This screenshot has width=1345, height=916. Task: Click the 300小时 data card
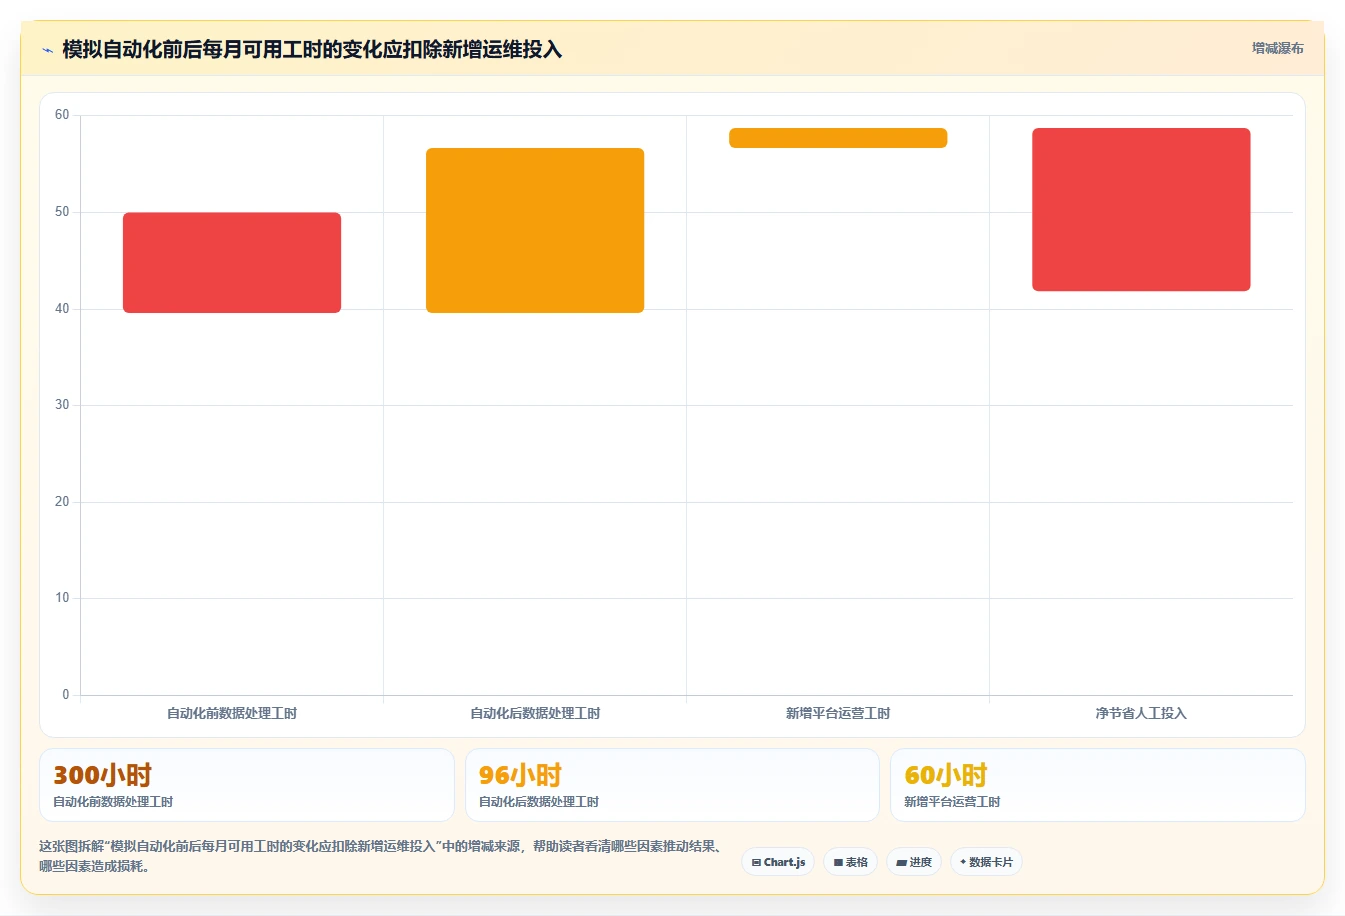tap(247, 785)
